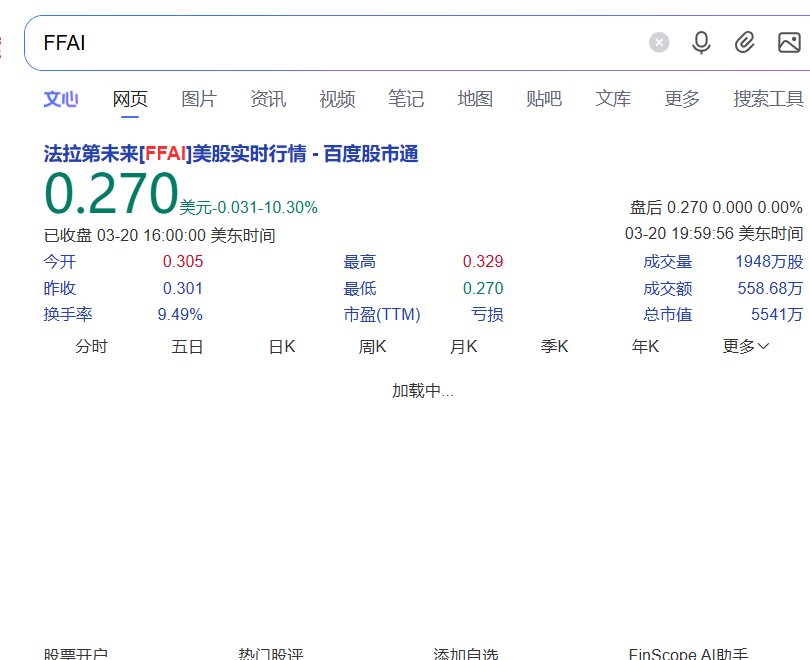The image size is (810, 660).
Task: Click the 总市值 value 5541万
Action: [x=777, y=314]
